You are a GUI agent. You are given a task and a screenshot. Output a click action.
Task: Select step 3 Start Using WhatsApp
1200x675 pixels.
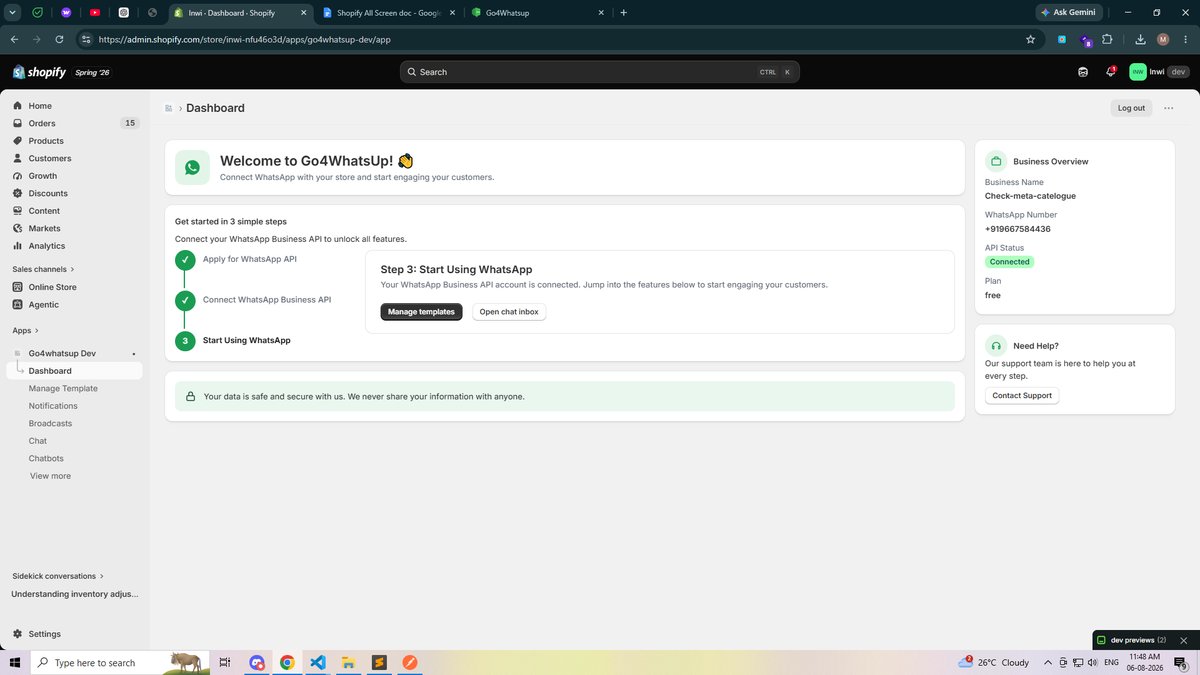click(246, 340)
